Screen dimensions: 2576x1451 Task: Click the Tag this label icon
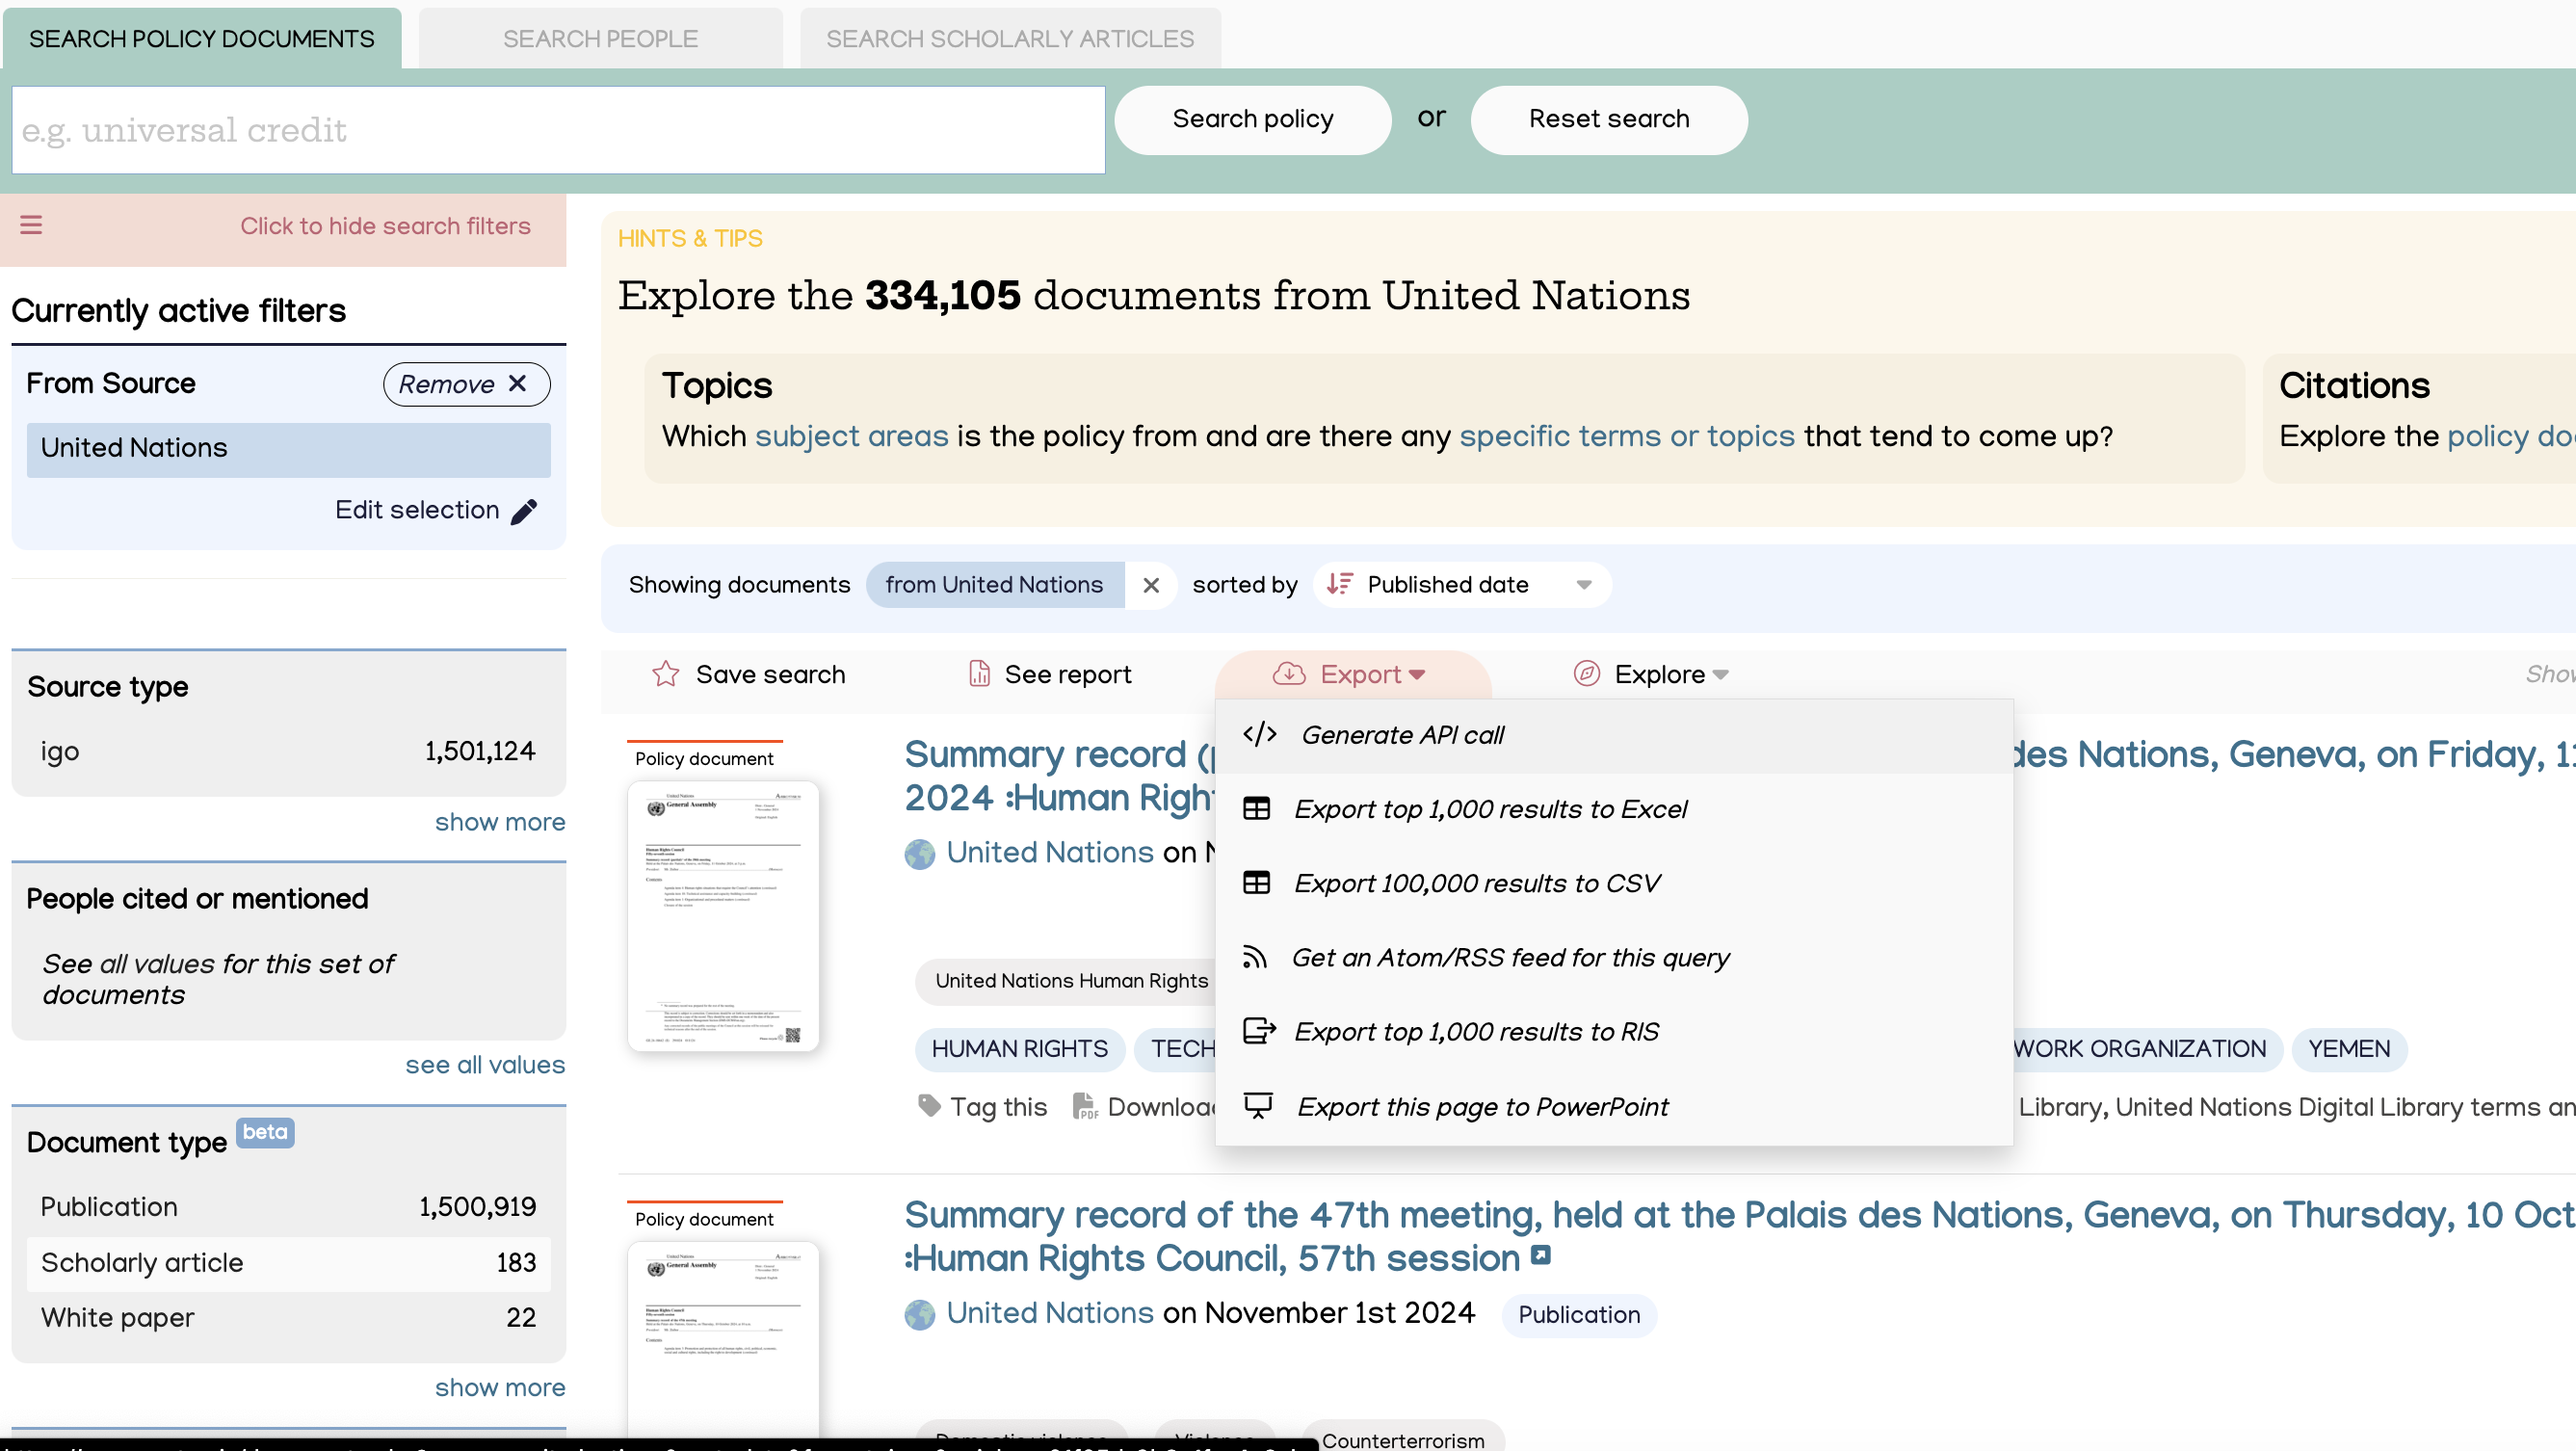pyautogui.click(x=929, y=1106)
